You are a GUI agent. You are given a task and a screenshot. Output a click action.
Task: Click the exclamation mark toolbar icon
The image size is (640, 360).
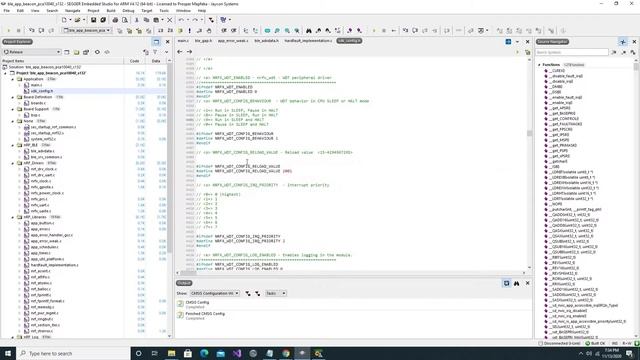point(189,31)
